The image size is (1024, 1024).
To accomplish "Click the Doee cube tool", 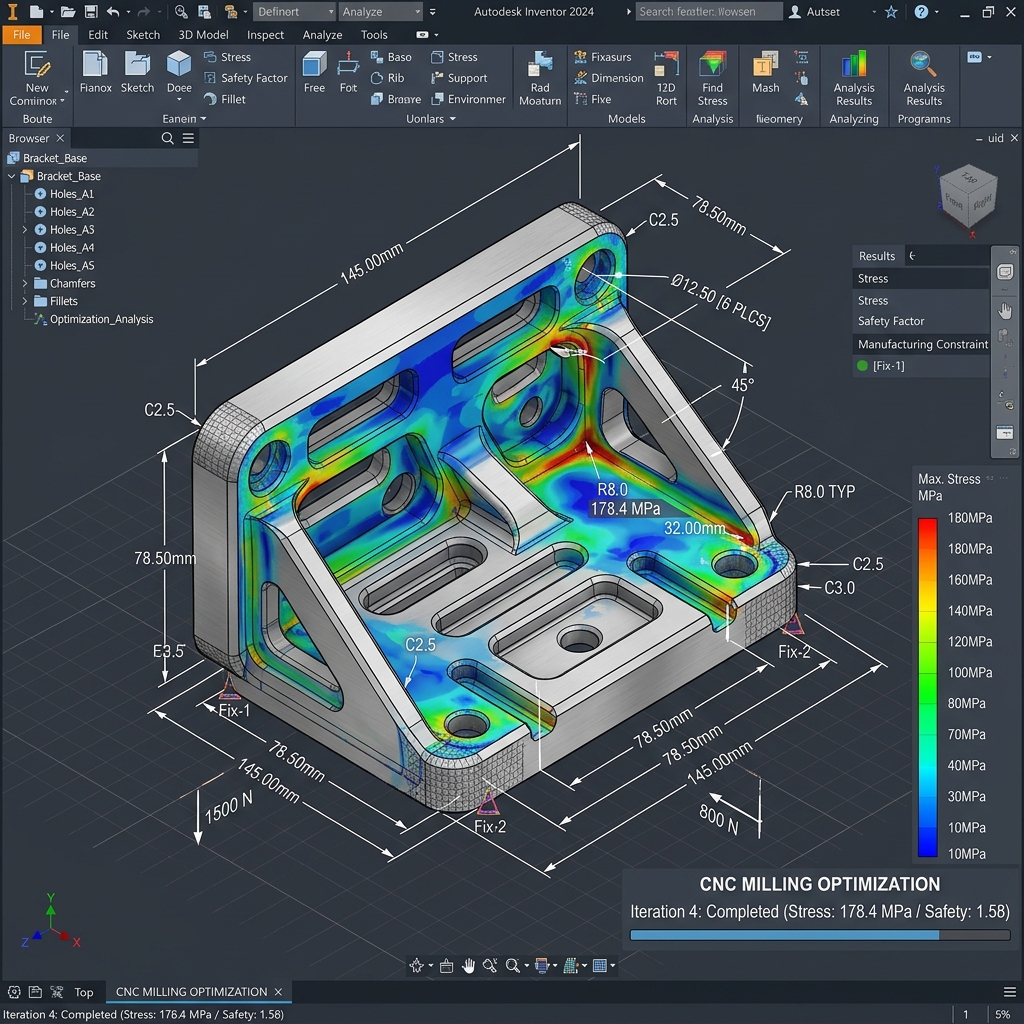I will click(x=179, y=65).
